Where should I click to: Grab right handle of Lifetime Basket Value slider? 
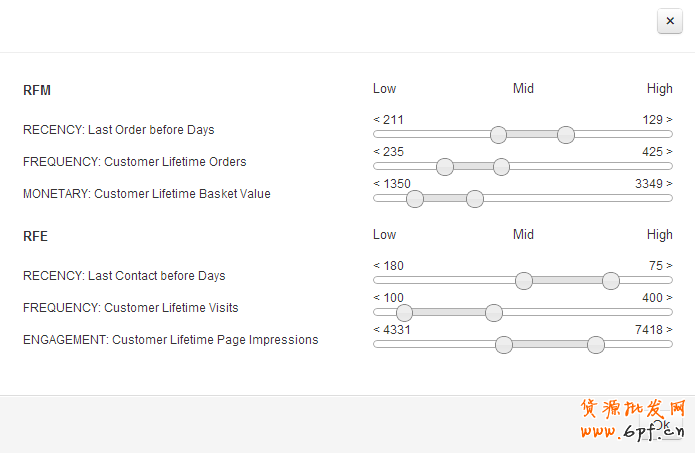(475, 199)
